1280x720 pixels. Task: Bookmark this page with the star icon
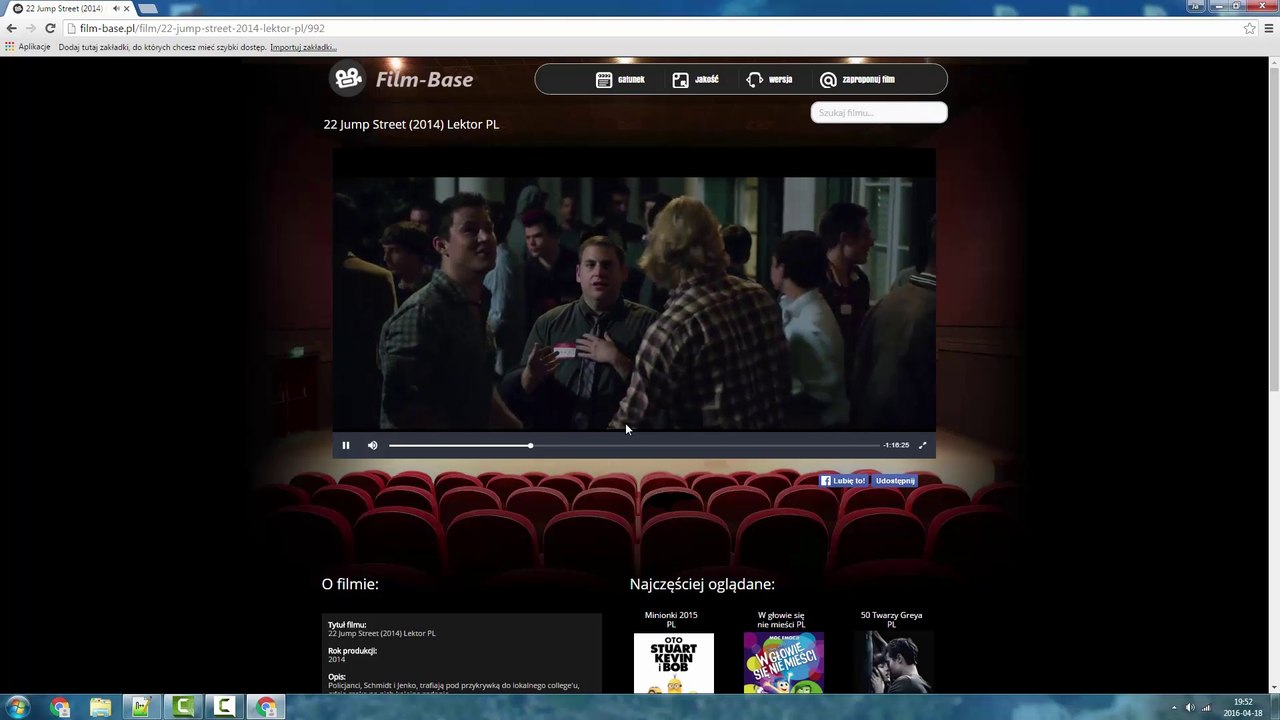coord(1249,28)
